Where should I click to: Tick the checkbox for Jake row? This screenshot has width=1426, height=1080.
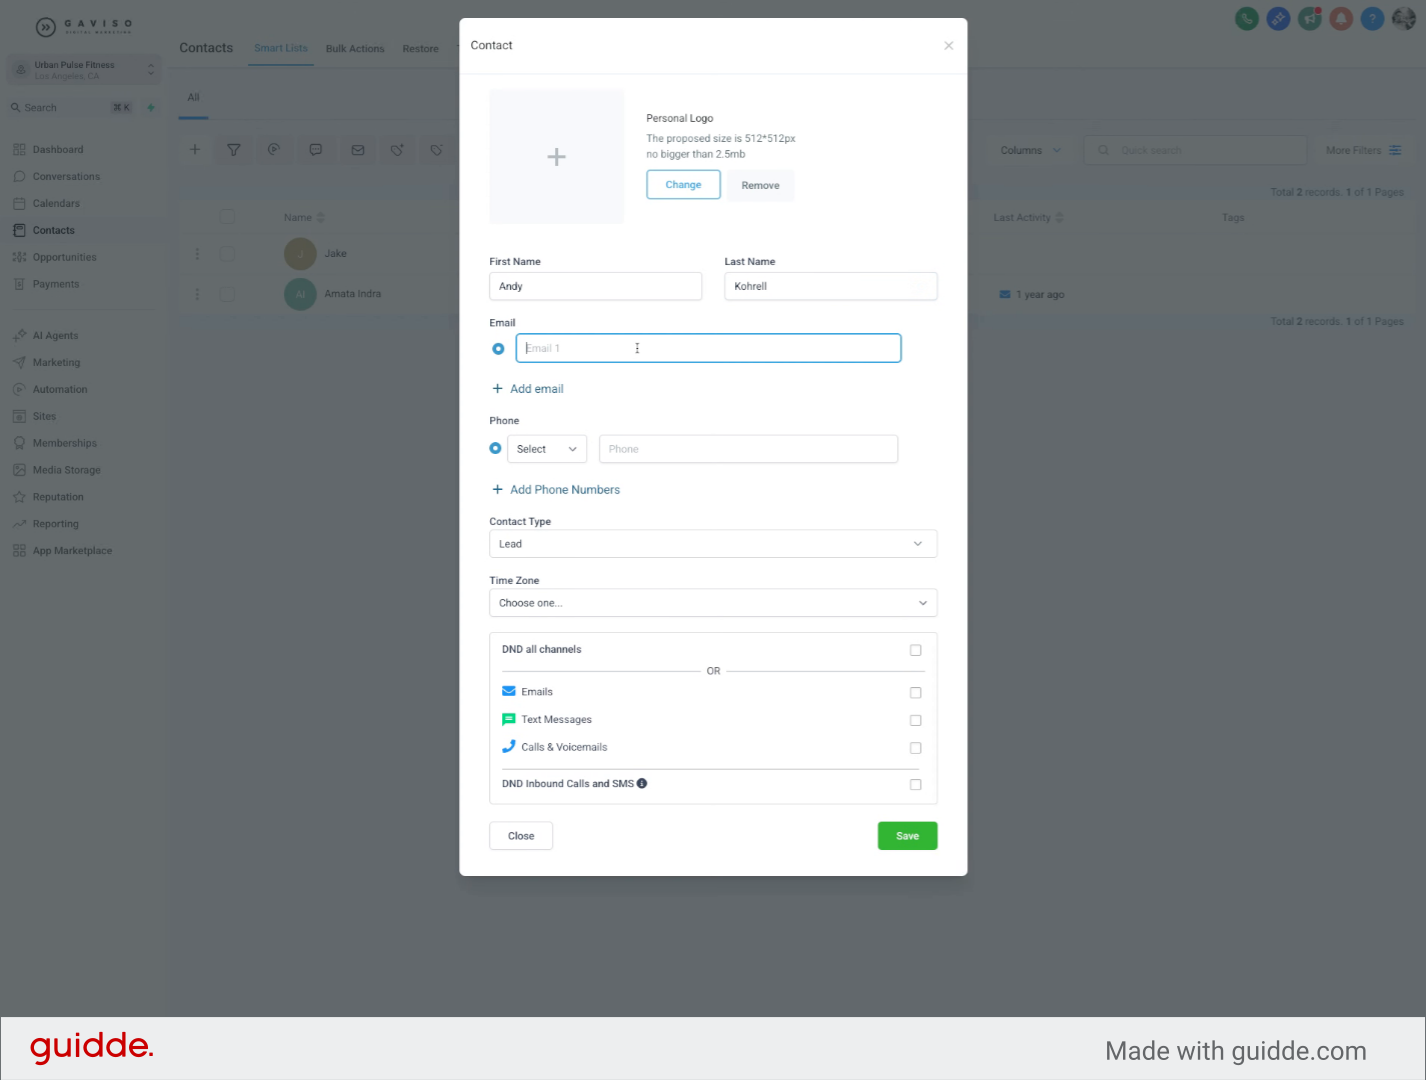pyautogui.click(x=227, y=254)
